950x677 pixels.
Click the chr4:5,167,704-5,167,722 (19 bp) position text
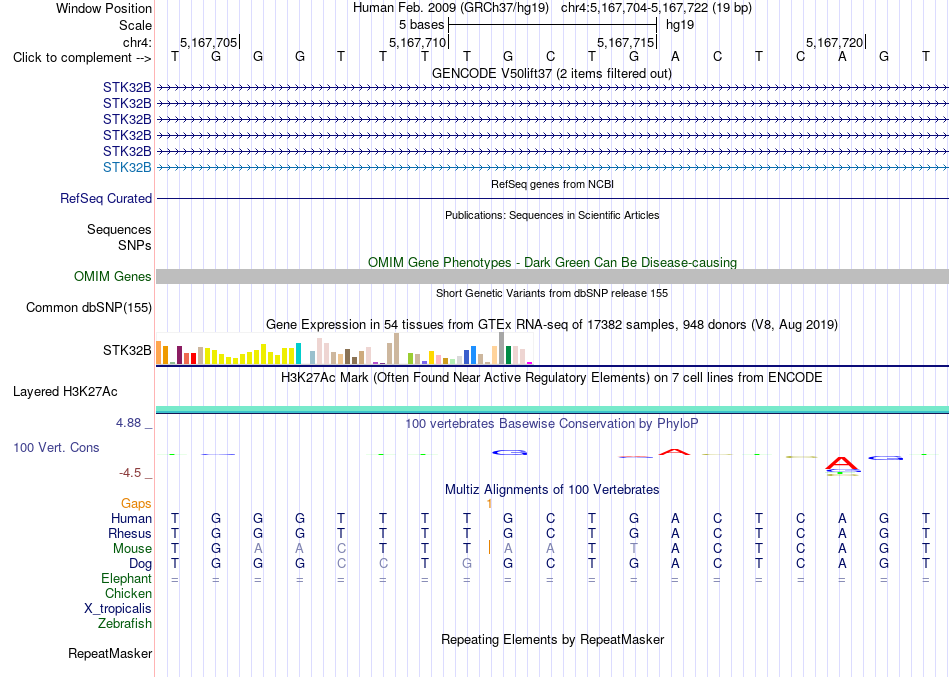coord(656,8)
